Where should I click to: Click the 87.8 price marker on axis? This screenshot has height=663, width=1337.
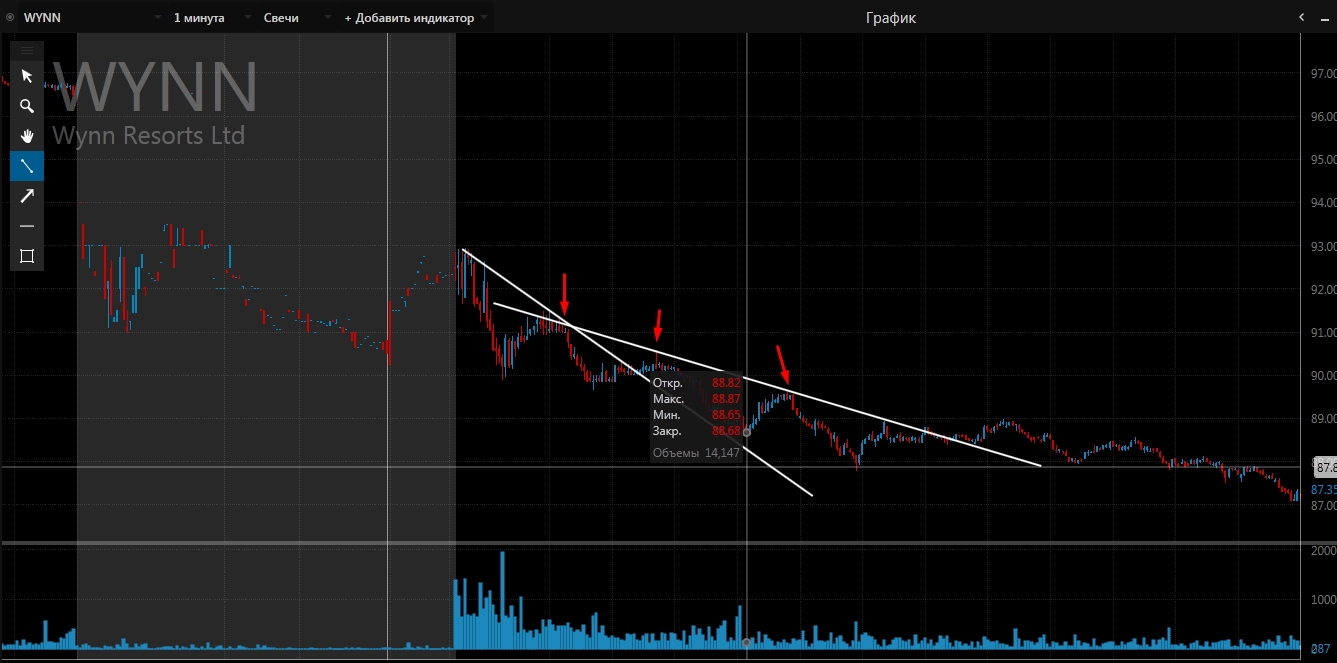click(x=1325, y=467)
